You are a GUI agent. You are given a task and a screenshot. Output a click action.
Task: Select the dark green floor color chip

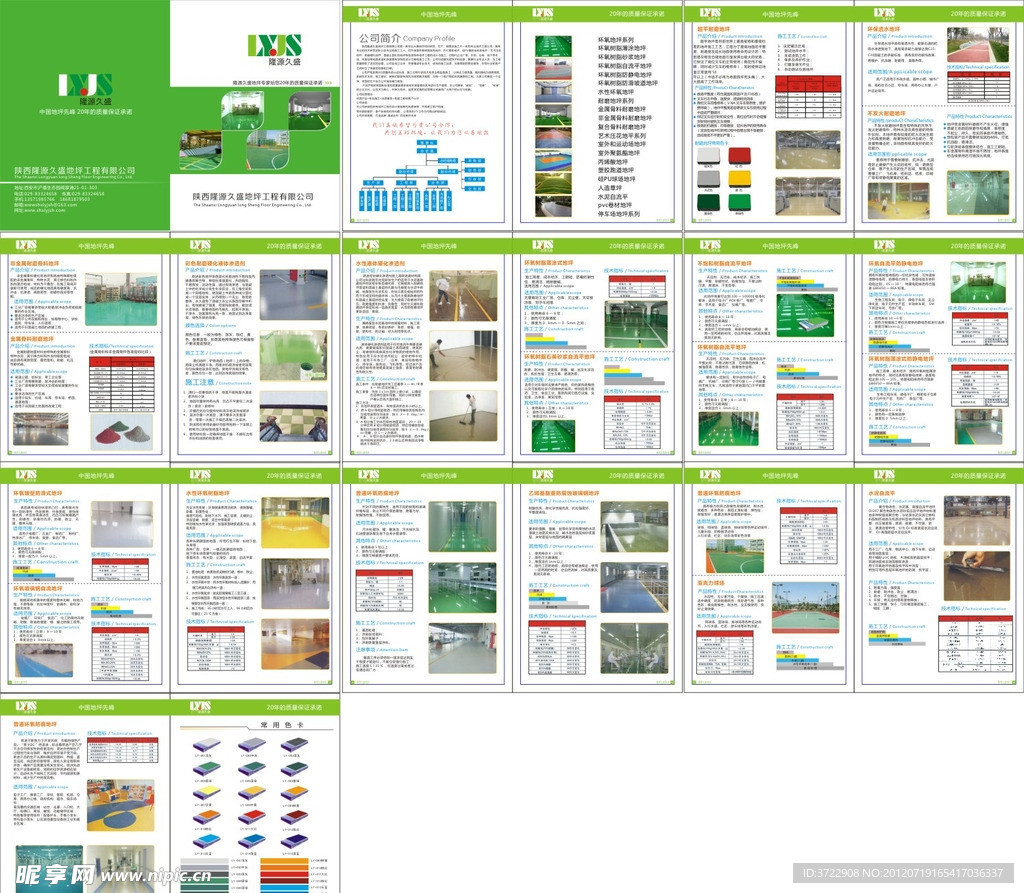coord(708,202)
